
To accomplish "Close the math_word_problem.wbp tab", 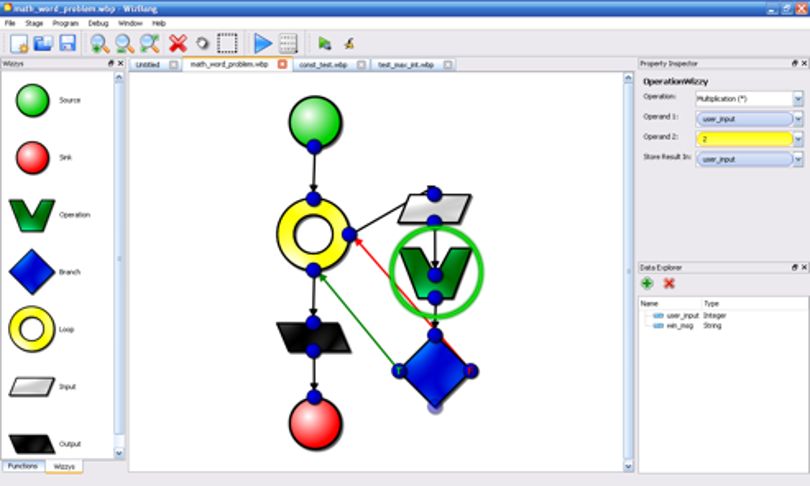I will pyautogui.click(x=282, y=64).
